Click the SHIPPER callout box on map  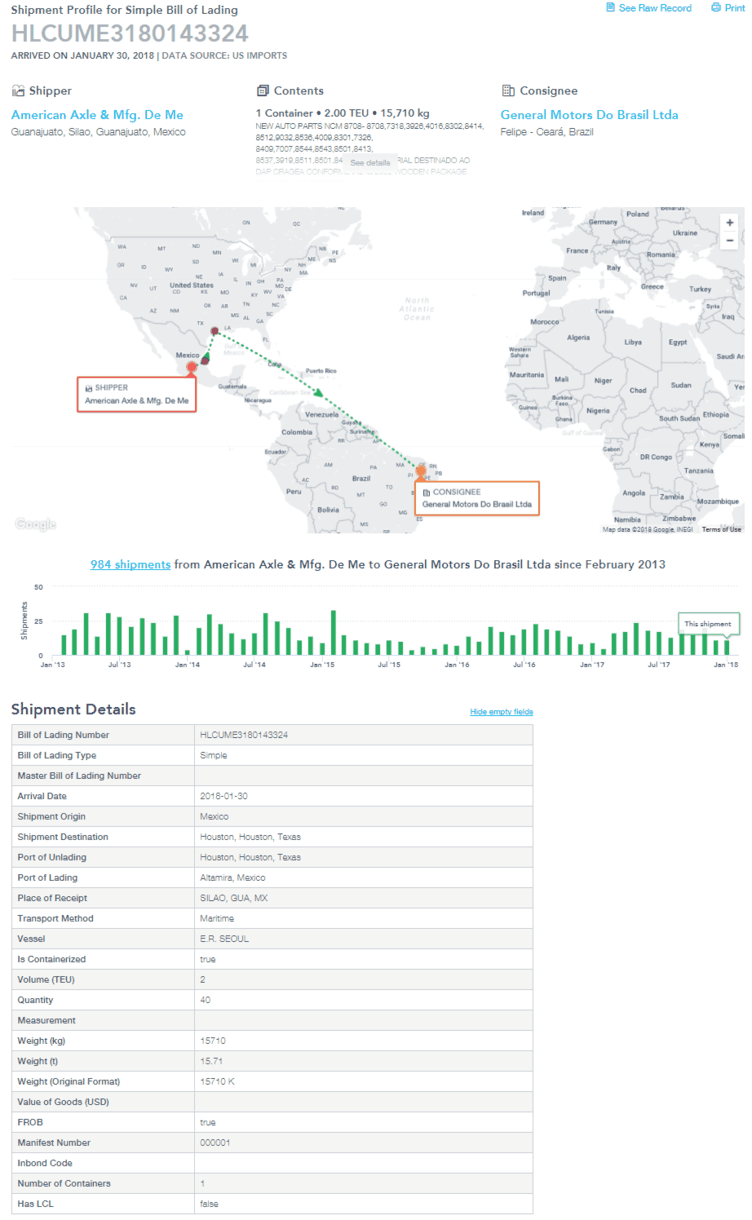137,394
